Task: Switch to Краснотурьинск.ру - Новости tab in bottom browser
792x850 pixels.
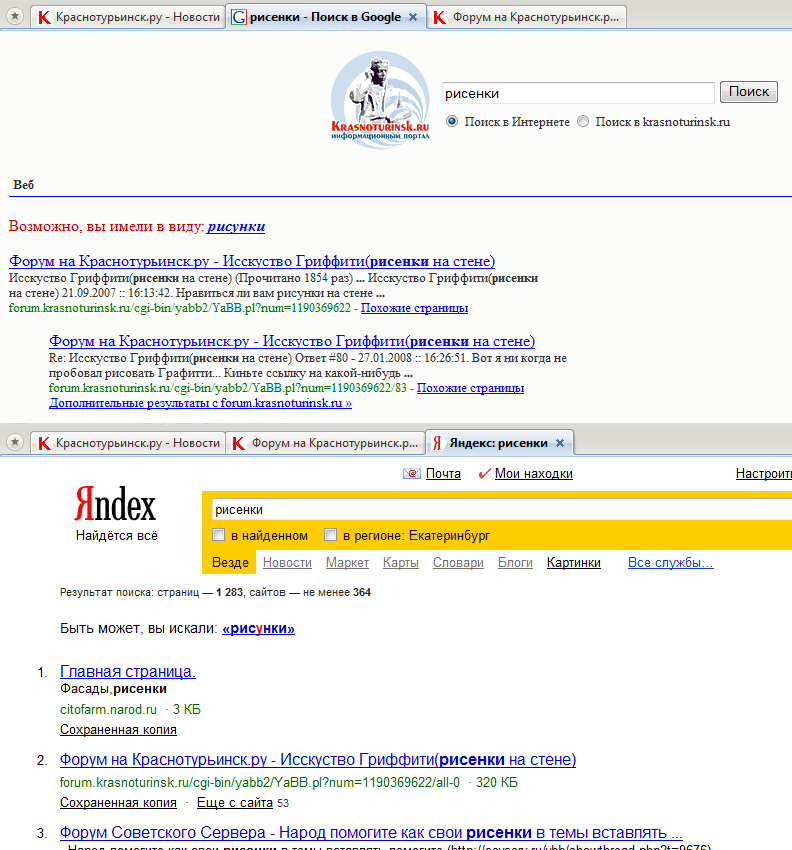Action: pos(127,443)
